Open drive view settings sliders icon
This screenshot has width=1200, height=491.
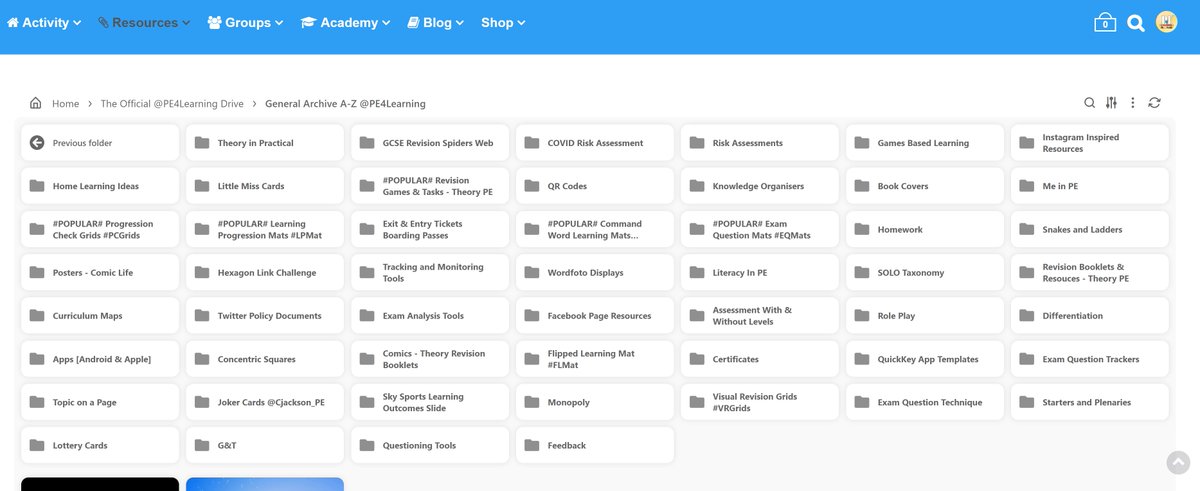pyautogui.click(x=1112, y=102)
